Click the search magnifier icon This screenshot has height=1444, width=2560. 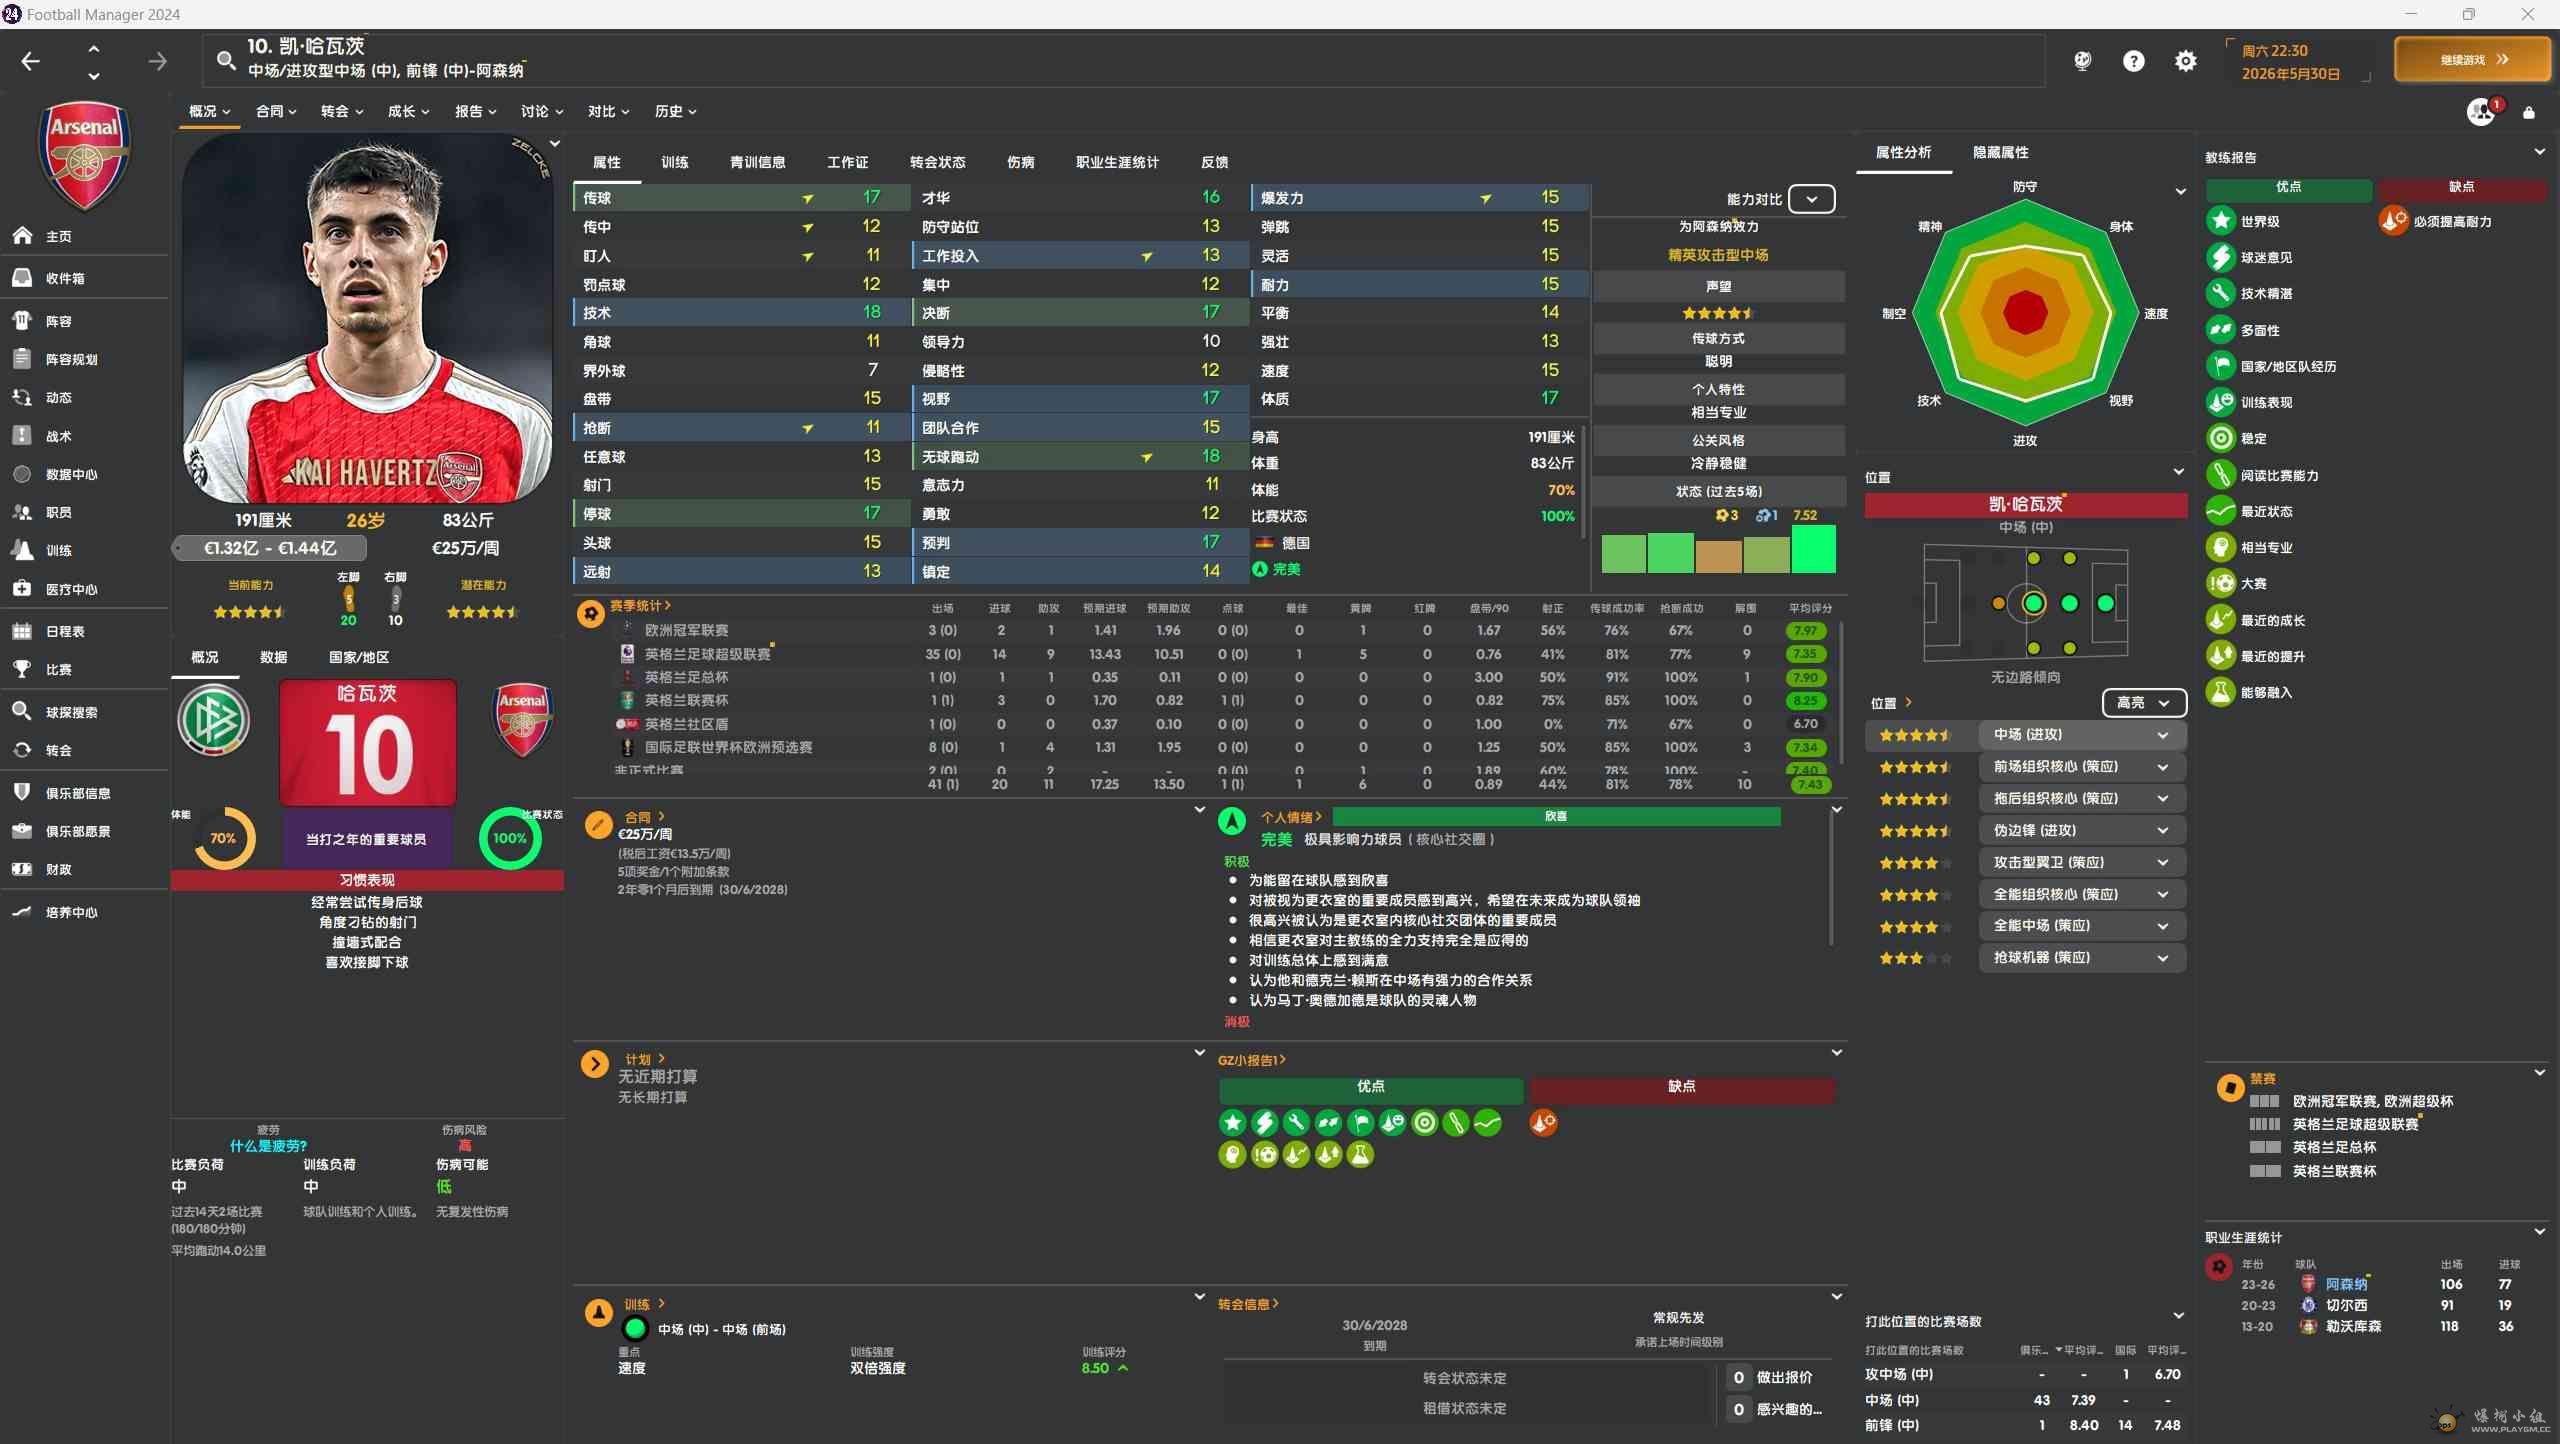coord(227,61)
